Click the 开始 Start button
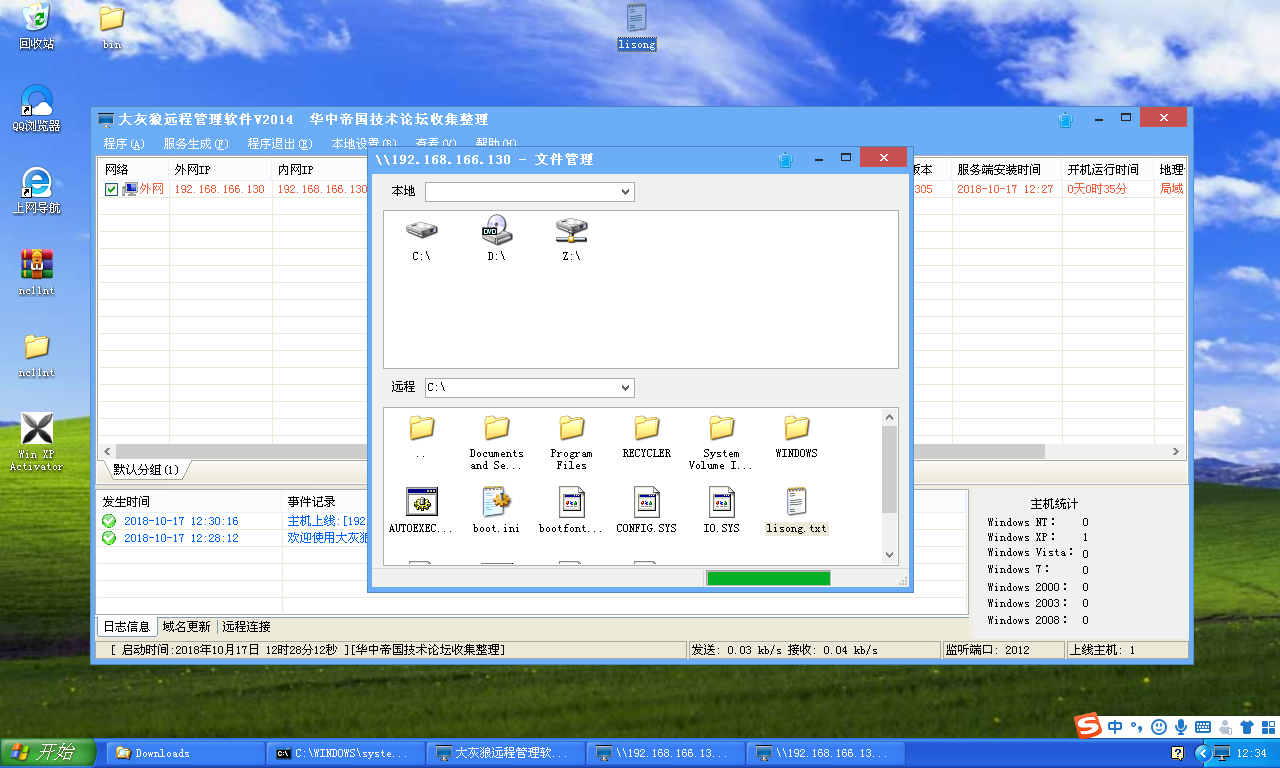1280x768 pixels. [x=48, y=752]
